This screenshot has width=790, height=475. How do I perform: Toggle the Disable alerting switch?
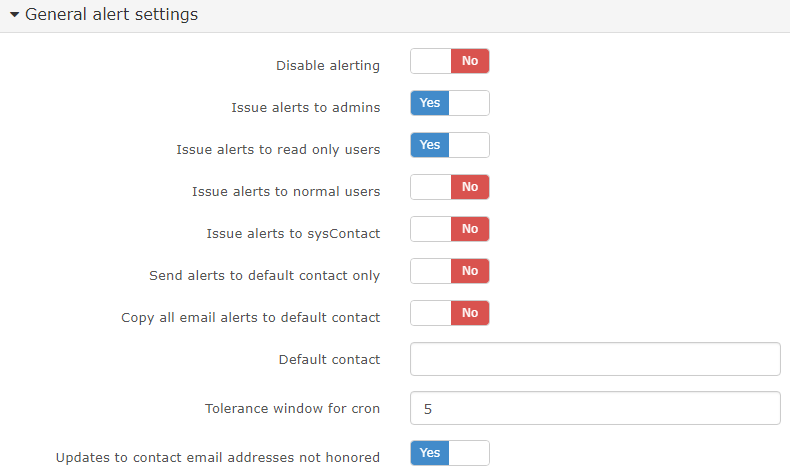pyautogui.click(x=449, y=62)
